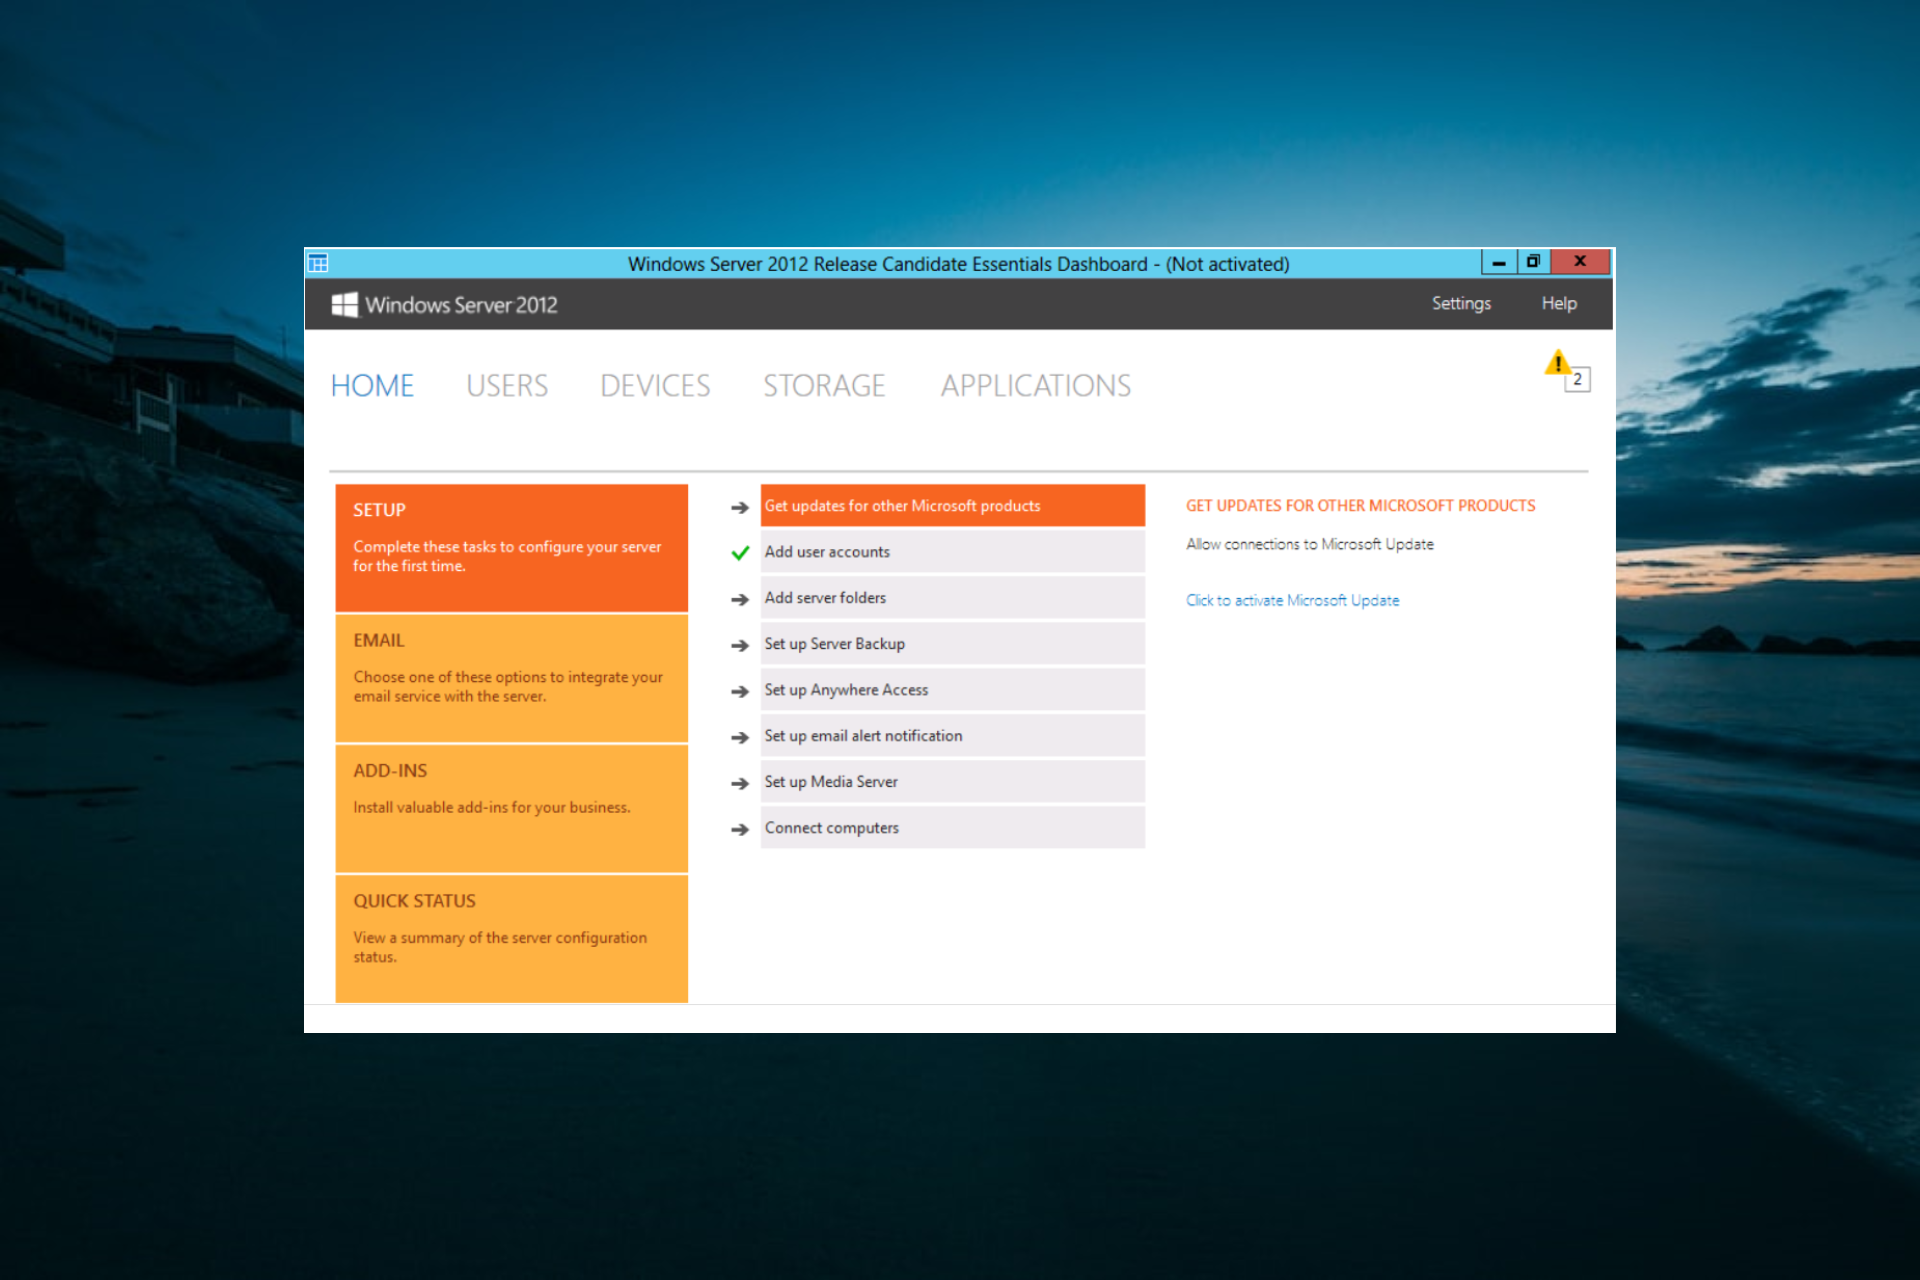Open Settings in the header bar
The width and height of the screenshot is (1920, 1280).
(1461, 304)
